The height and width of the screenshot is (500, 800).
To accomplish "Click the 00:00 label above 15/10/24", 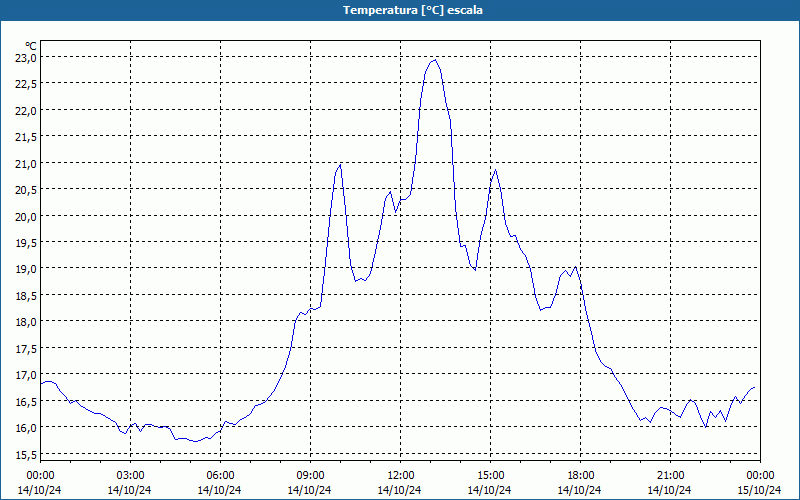I will 760,476.
